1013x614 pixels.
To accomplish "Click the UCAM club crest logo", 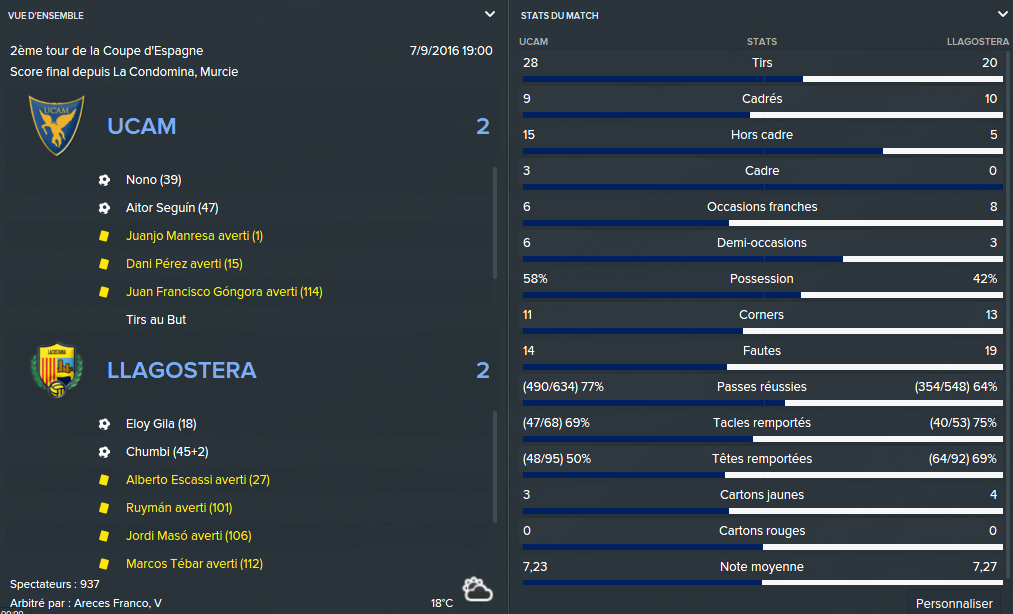I will (x=57, y=125).
